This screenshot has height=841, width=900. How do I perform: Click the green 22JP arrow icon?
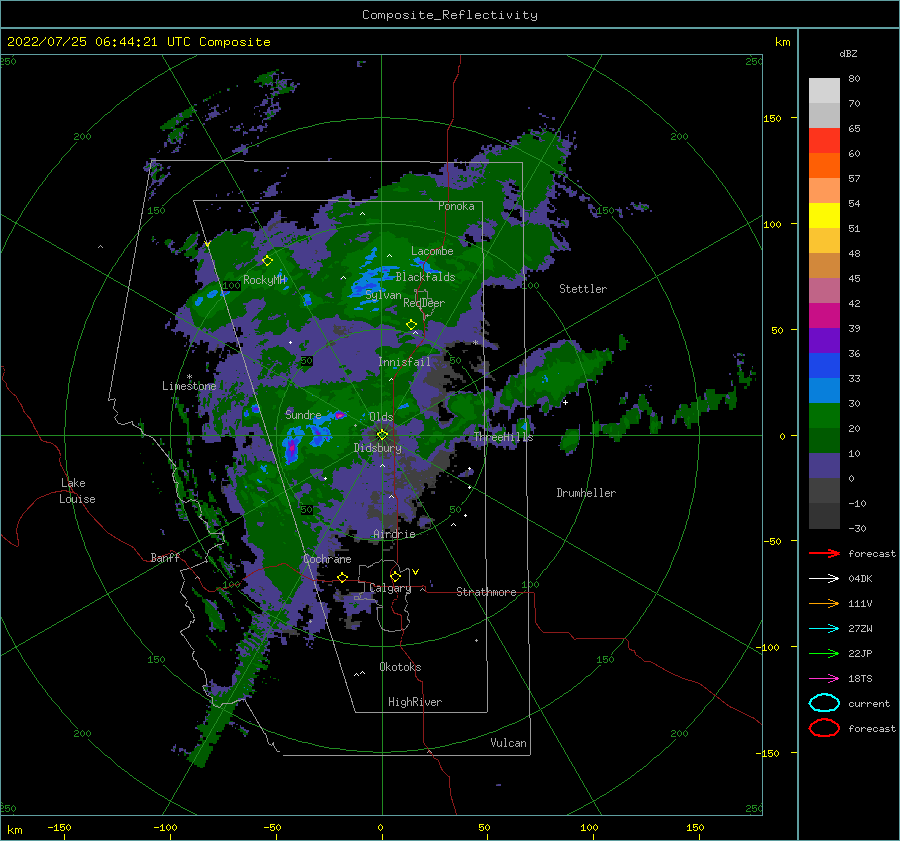824,653
